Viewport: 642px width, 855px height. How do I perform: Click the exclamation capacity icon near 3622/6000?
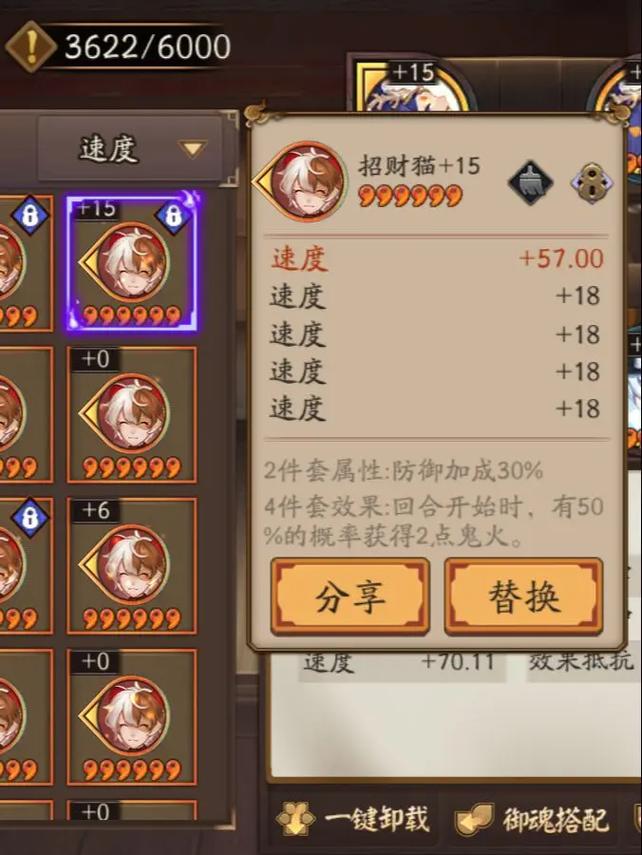[31, 46]
